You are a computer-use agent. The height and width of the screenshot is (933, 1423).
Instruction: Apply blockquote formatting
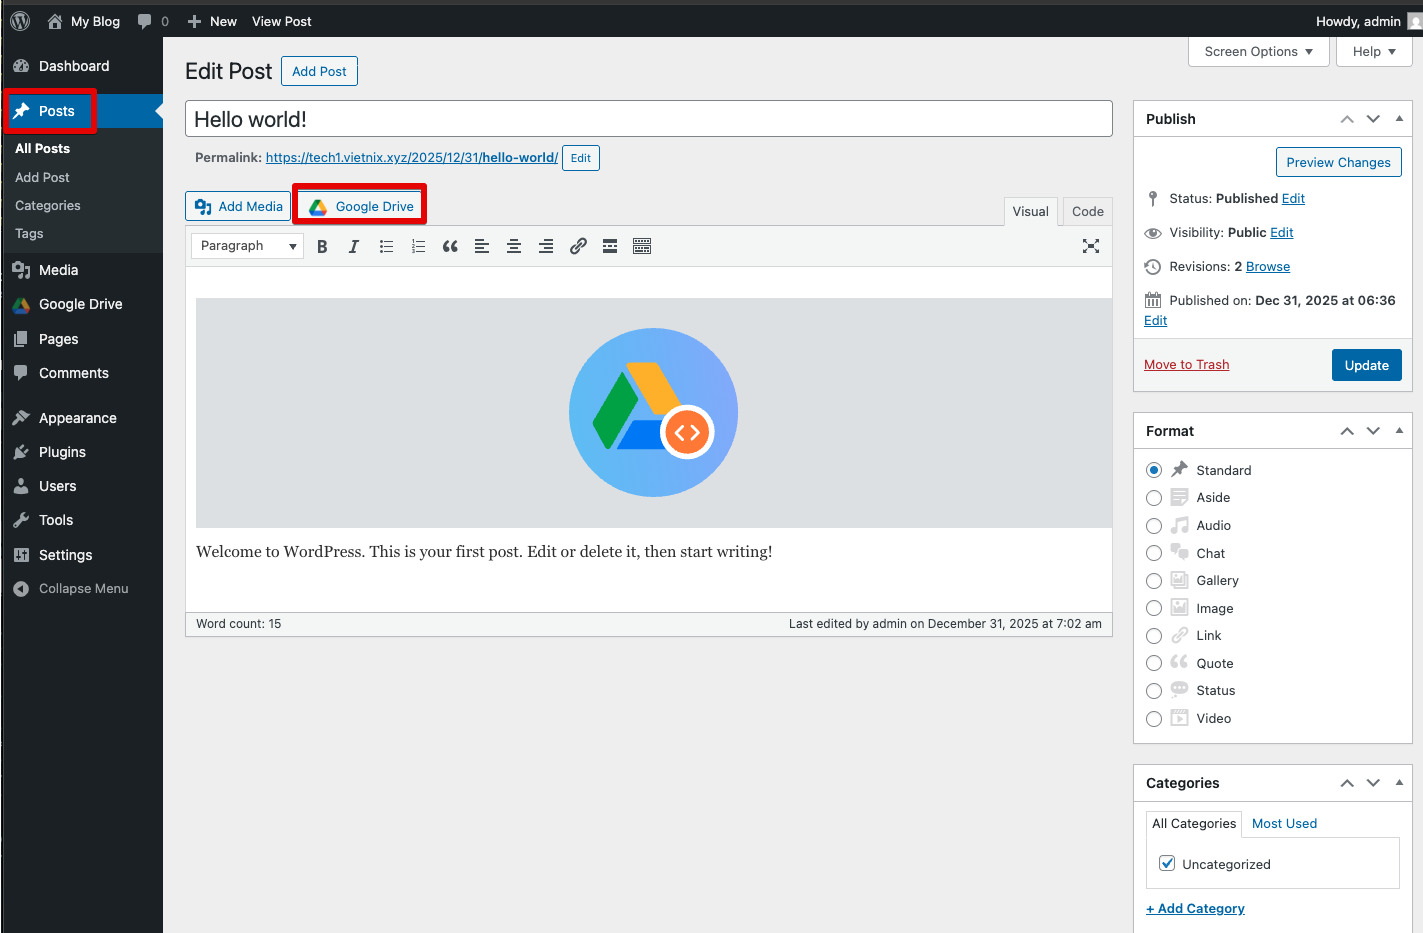pyautogui.click(x=450, y=246)
